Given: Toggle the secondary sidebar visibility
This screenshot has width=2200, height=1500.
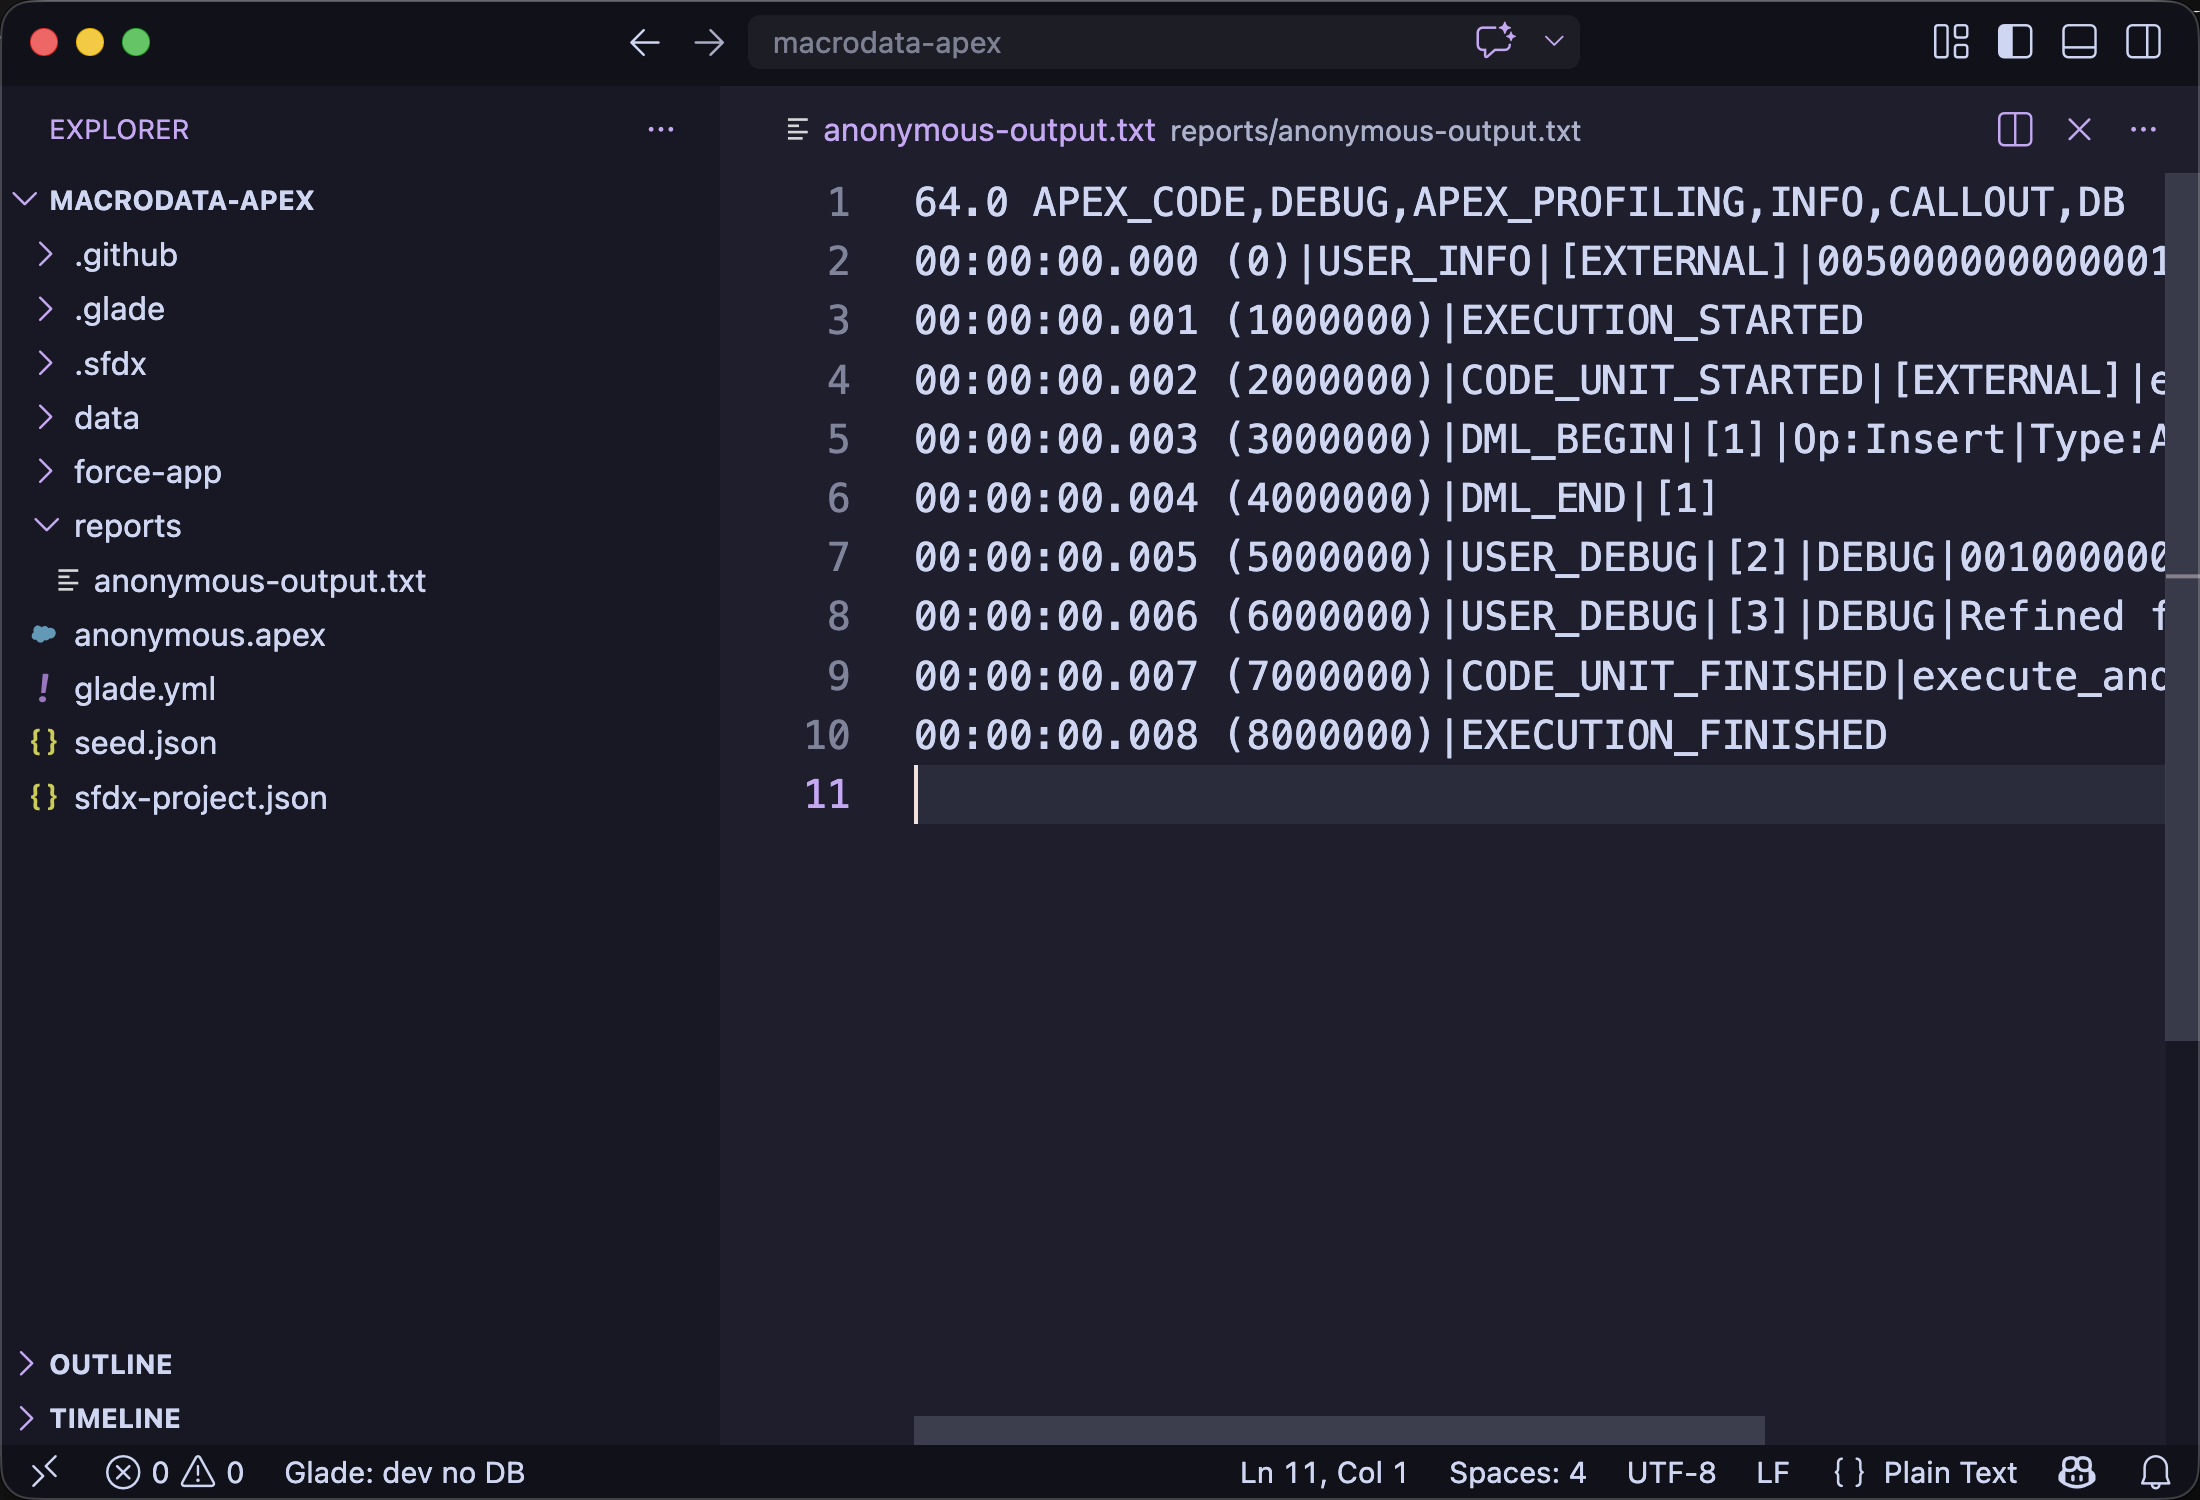Looking at the screenshot, I should pyautogui.click(x=2143, y=42).
